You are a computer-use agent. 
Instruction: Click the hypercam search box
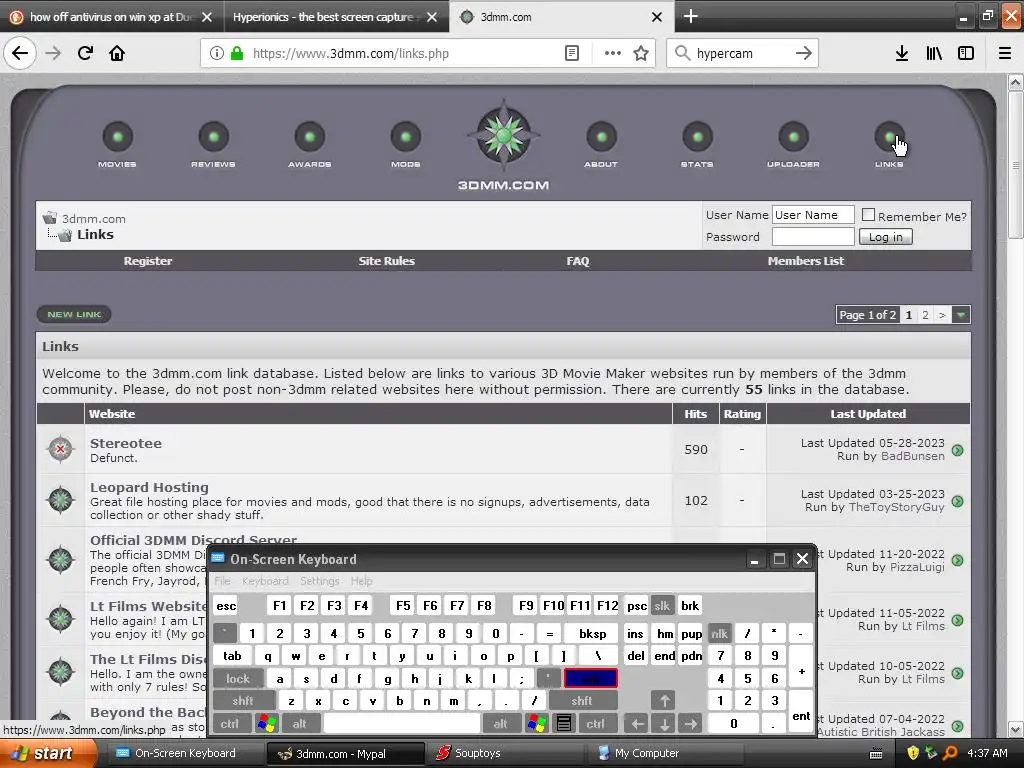(741, 54)
